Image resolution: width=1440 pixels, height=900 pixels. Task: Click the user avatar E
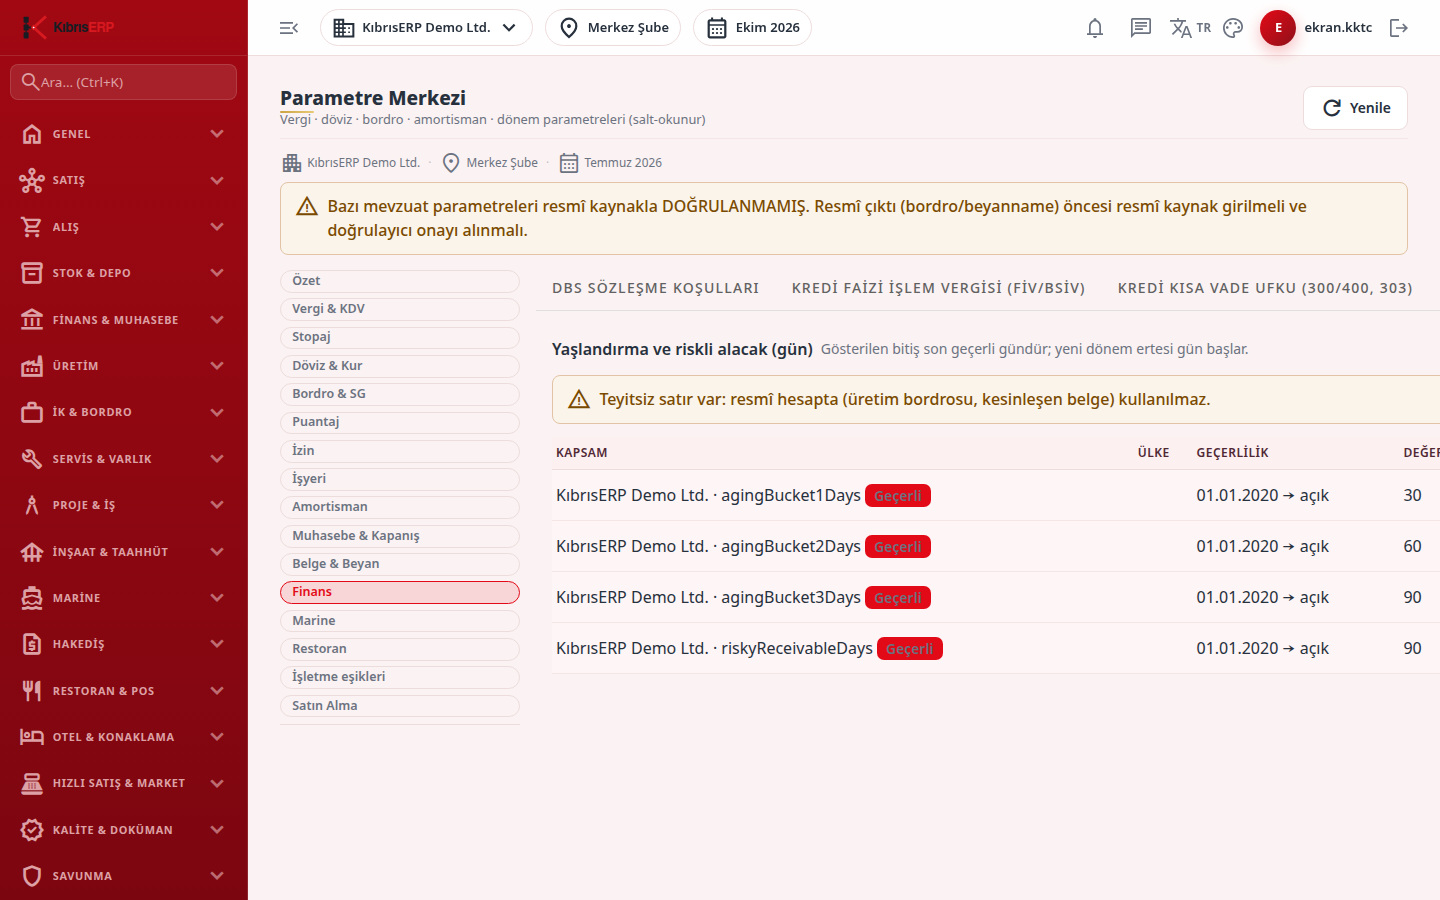(1278, 28)
